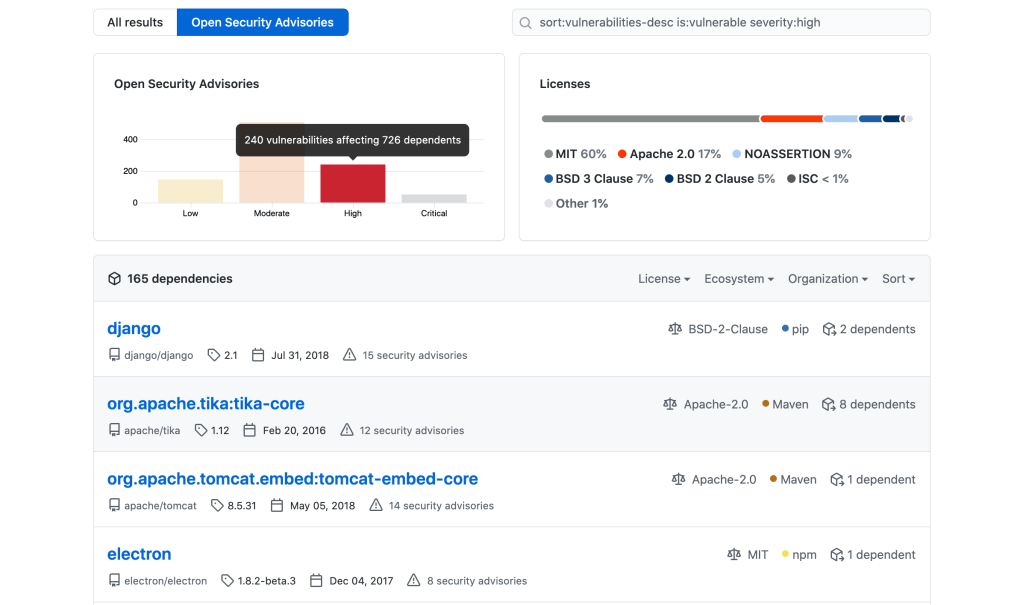Open the Sort dropdown
The image size is (1023, 605).
[x=898, y=279]
